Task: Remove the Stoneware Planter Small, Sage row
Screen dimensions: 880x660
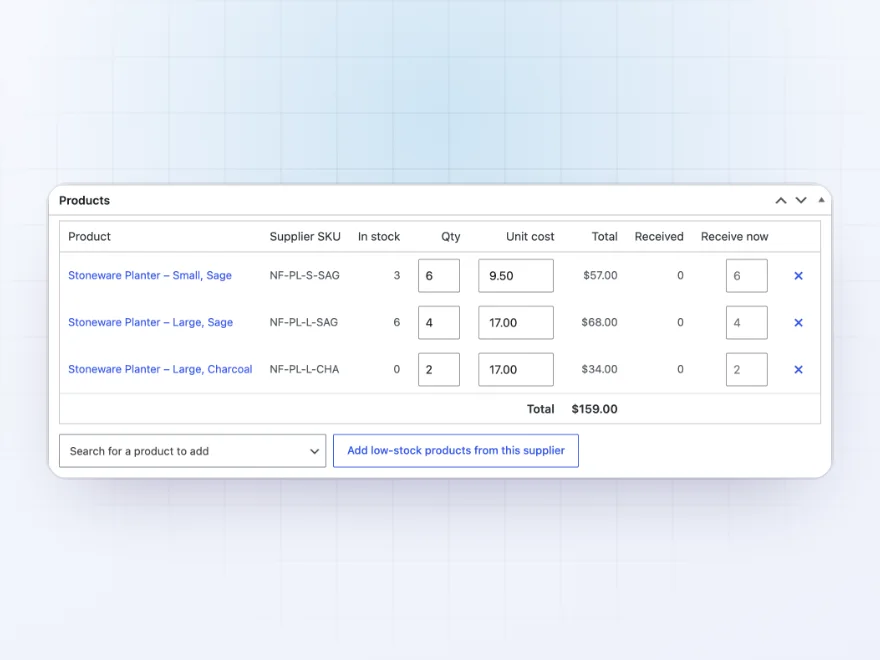Action: (798, 276)
